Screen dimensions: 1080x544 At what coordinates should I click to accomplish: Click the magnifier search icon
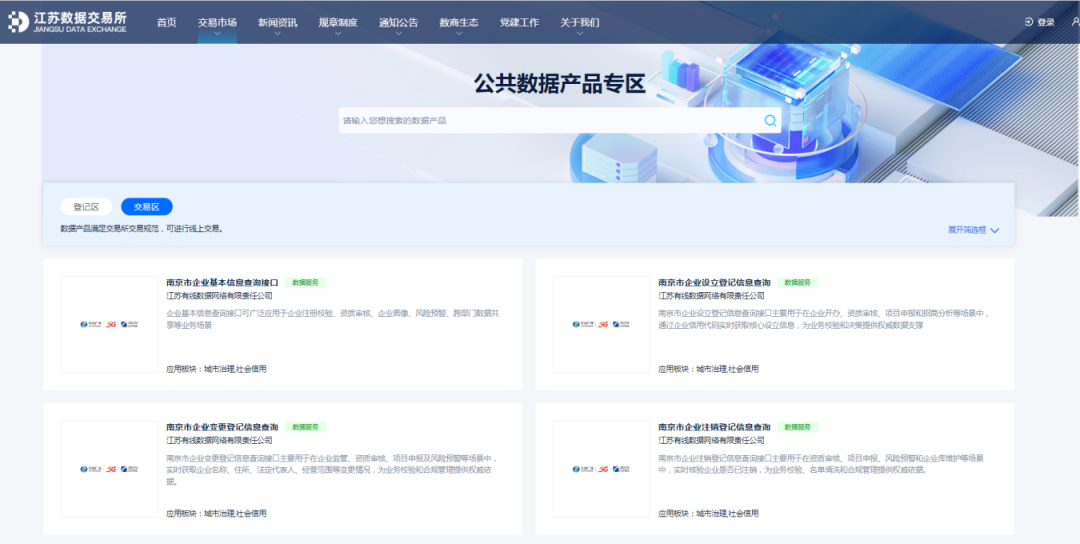click(x=770, y=120)
